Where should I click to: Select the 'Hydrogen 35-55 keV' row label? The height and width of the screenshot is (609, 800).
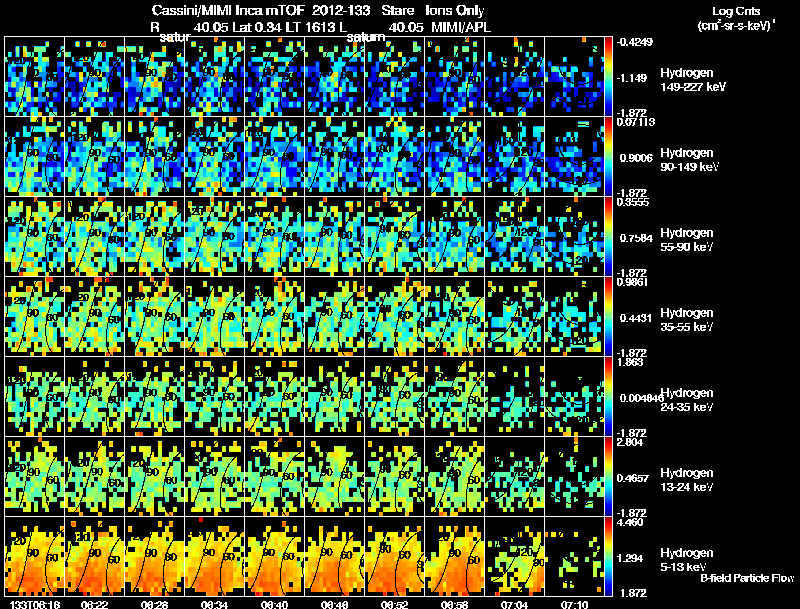[x=687, y=320]
